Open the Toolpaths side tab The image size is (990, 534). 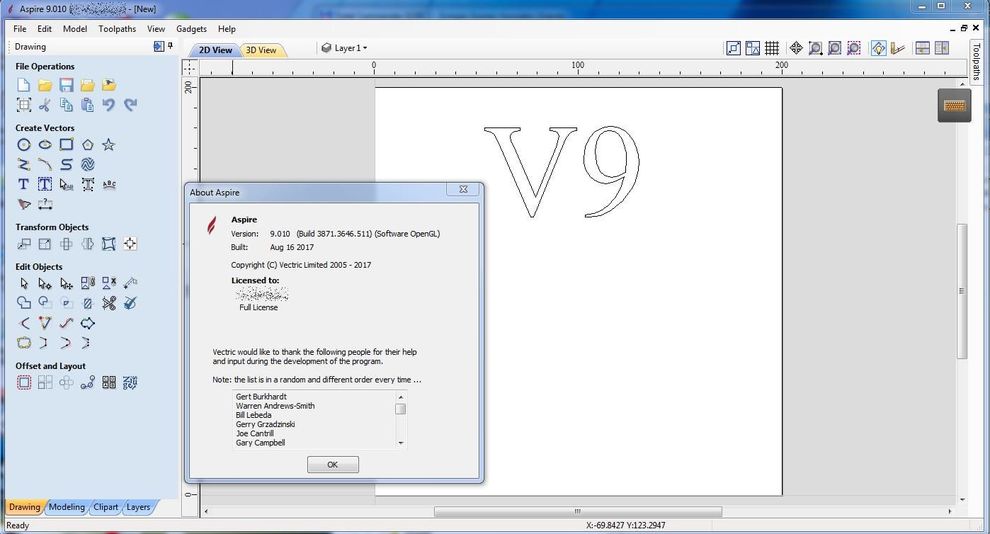pos(976,61)
